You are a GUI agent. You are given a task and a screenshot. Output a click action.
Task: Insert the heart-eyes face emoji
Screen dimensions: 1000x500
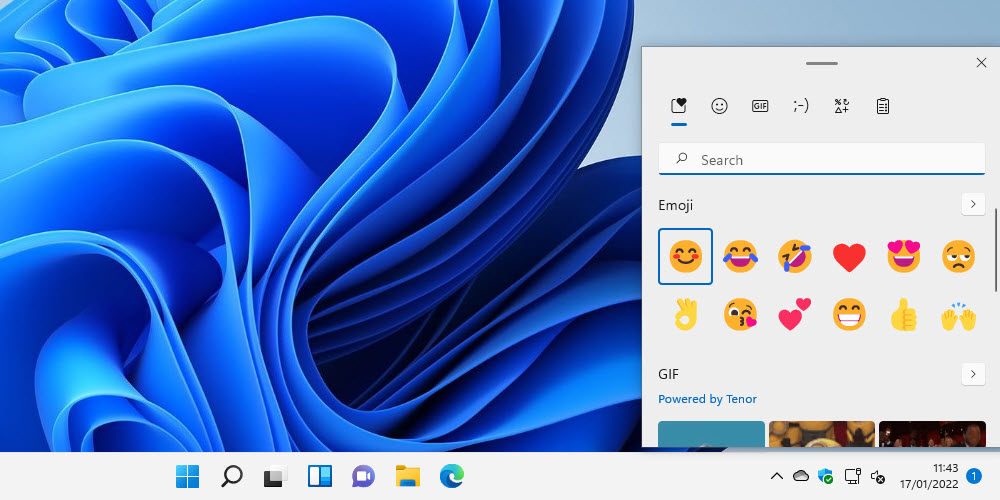(x=904, y=256)
